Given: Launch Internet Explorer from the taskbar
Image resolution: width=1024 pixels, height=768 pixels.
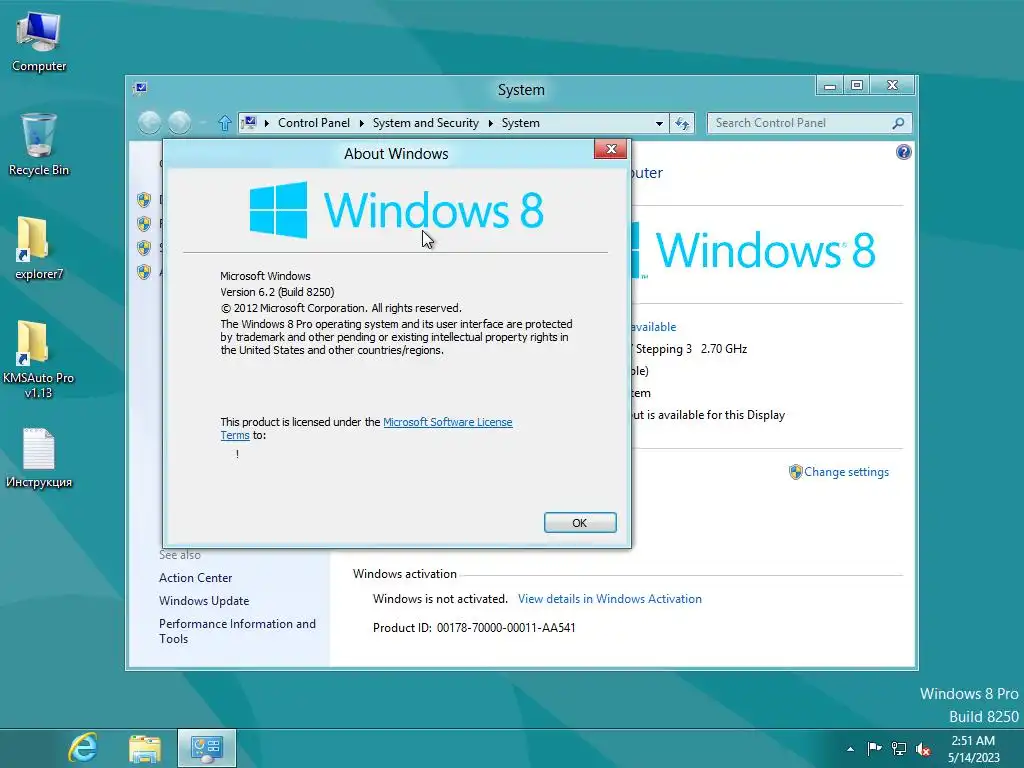Looking at the screenshot, I should pos(83,748).
